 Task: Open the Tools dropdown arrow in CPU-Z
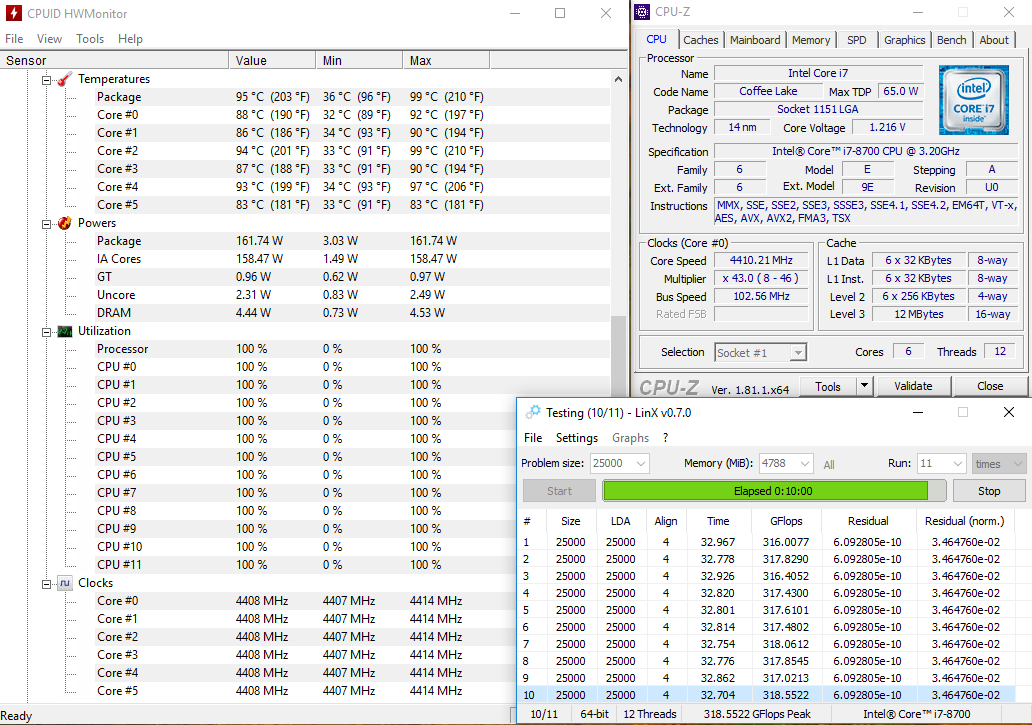pos(864,386)
